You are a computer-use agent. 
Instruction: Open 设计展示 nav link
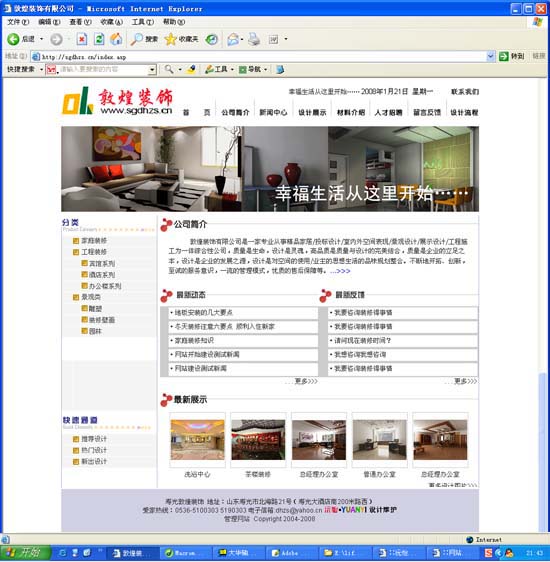click(x=312, y=113)
